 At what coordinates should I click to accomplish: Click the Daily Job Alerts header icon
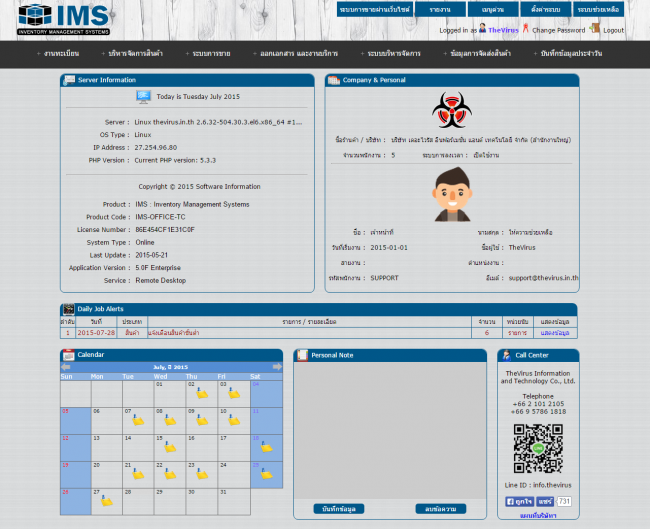pos(68,309)
